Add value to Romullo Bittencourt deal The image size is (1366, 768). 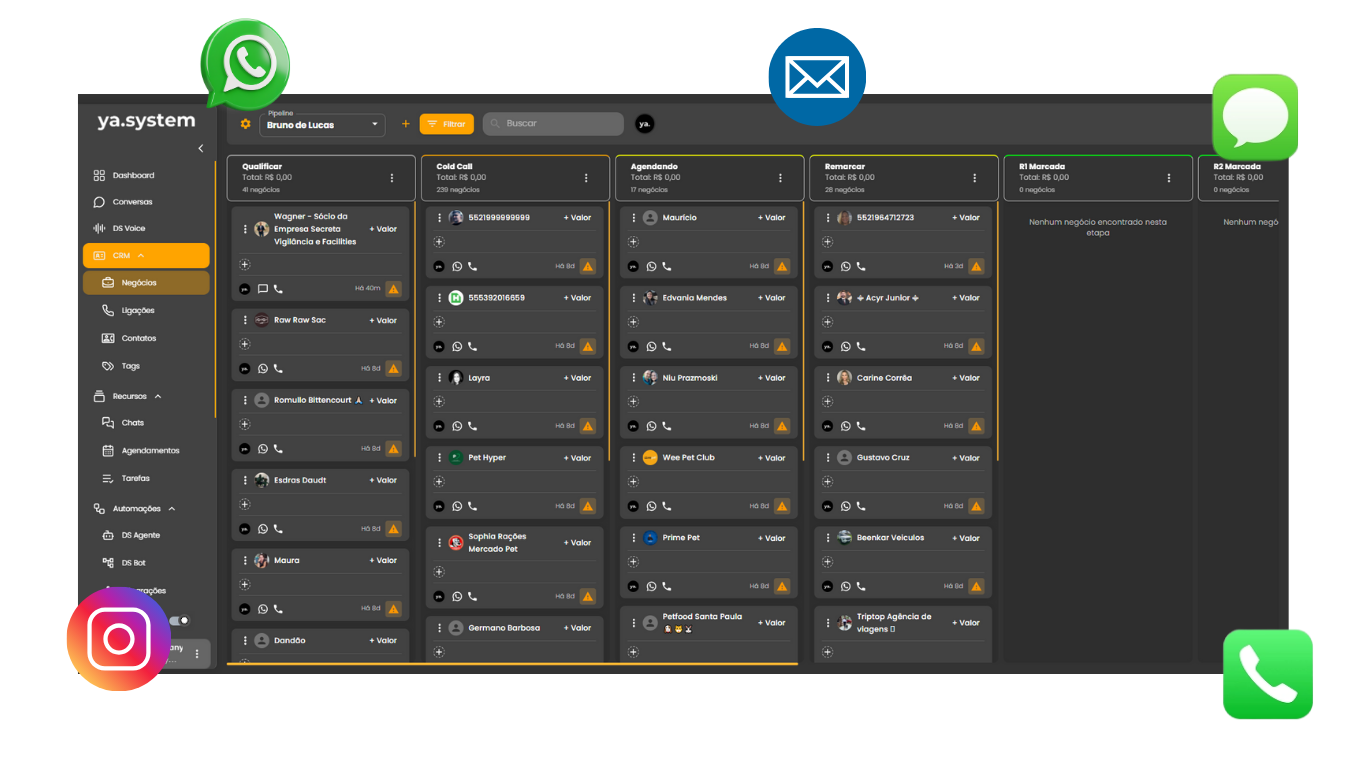383,400
